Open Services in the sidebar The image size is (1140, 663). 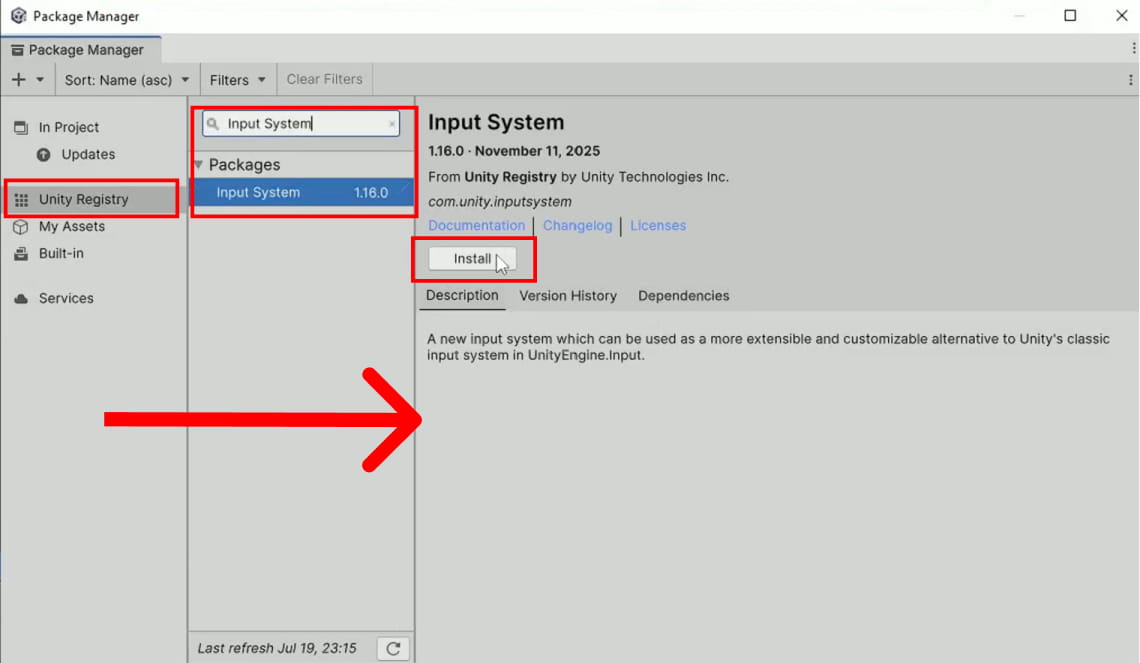pyautogui.click(x=65, y=298)
